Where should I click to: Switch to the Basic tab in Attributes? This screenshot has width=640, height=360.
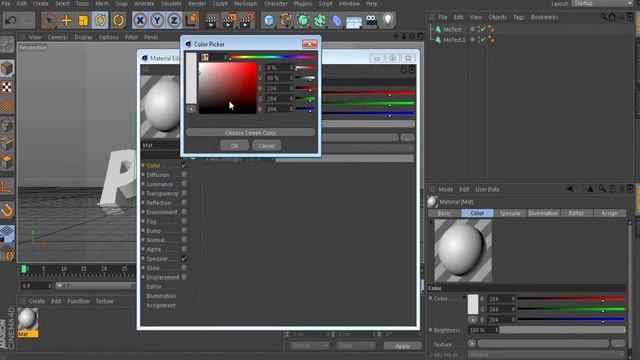point(444,213)
